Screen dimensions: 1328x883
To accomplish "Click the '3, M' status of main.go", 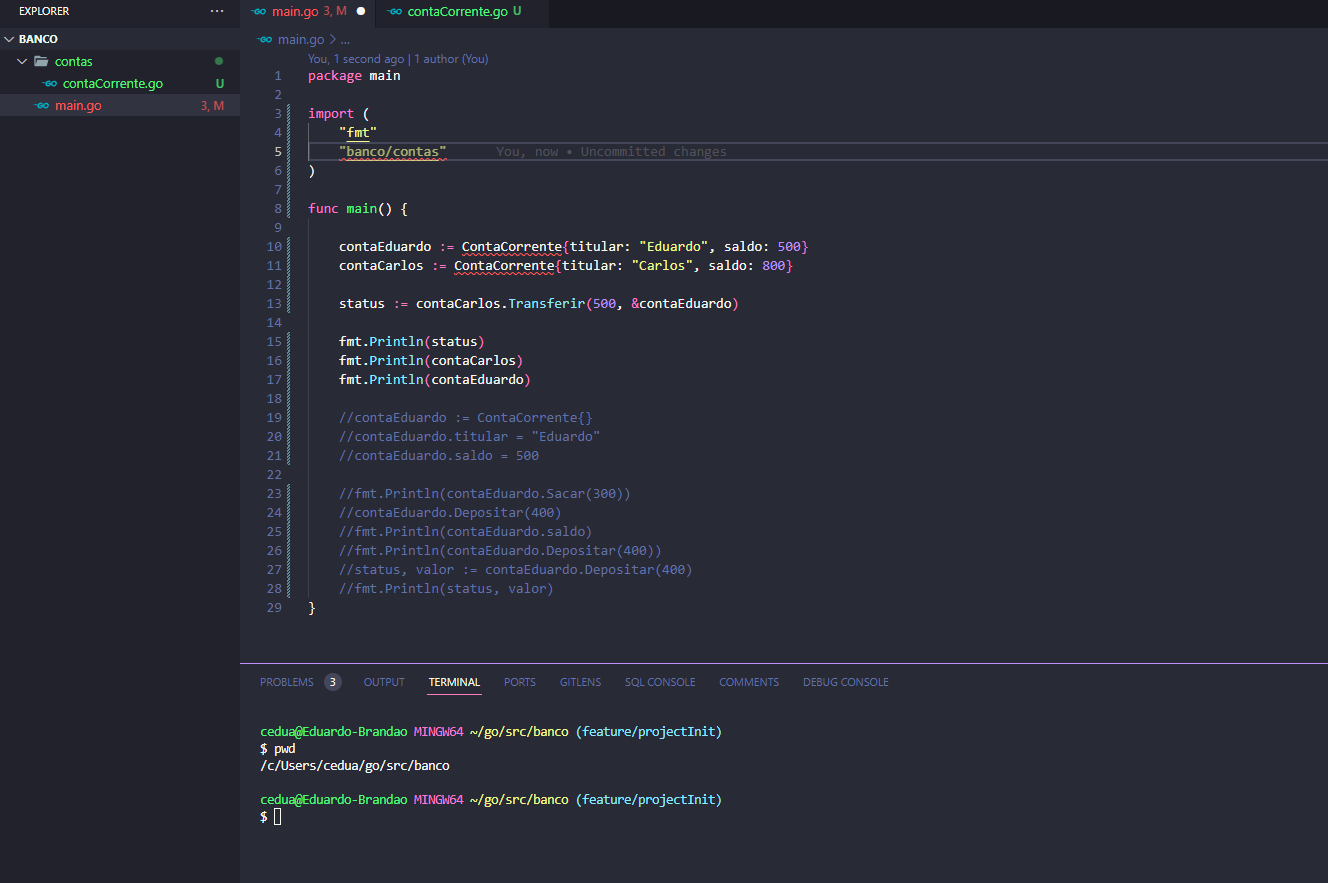I will click(x=212, y=105).
